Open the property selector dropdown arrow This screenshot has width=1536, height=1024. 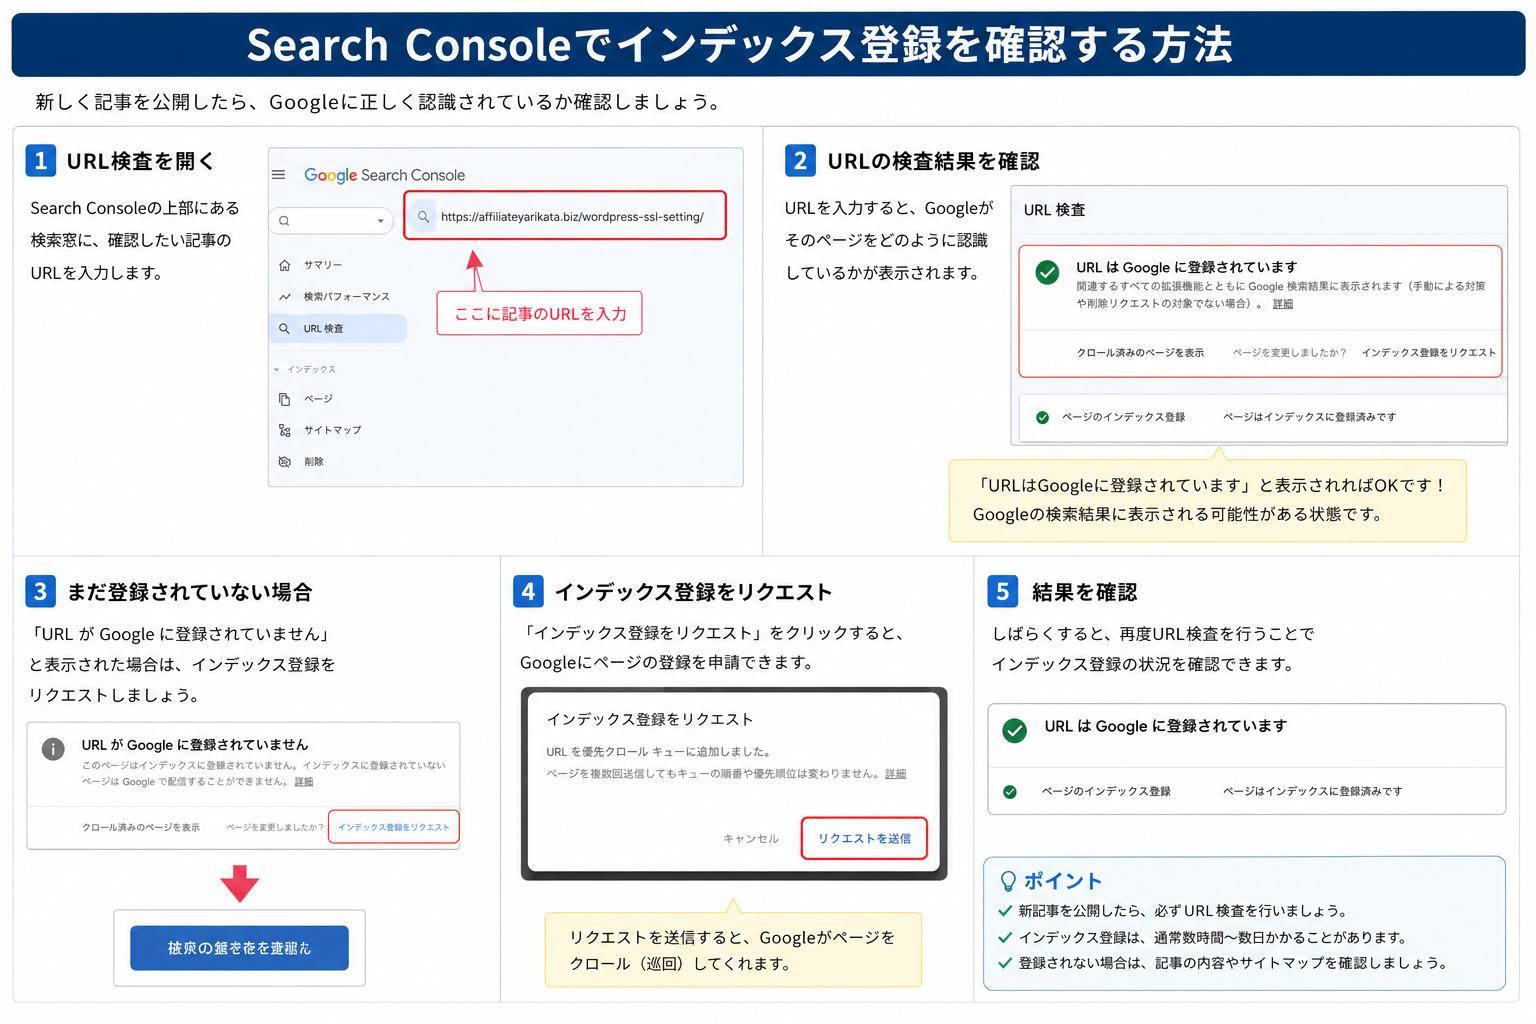[380, 221]
